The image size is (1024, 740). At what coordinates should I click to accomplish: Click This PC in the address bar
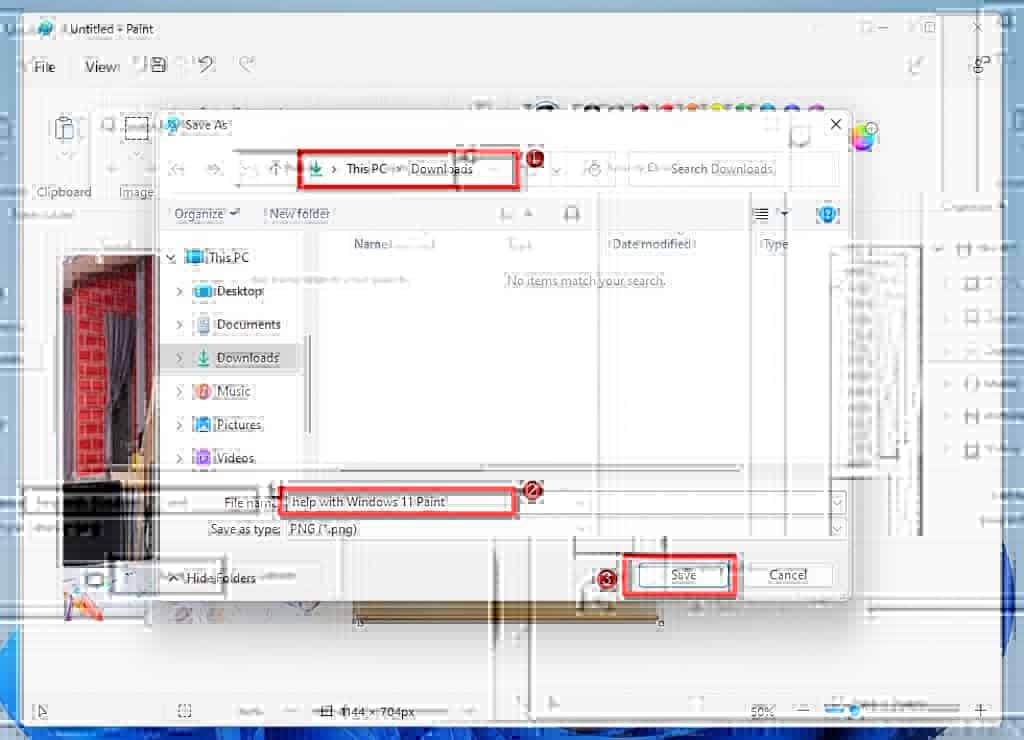(366, 169)
